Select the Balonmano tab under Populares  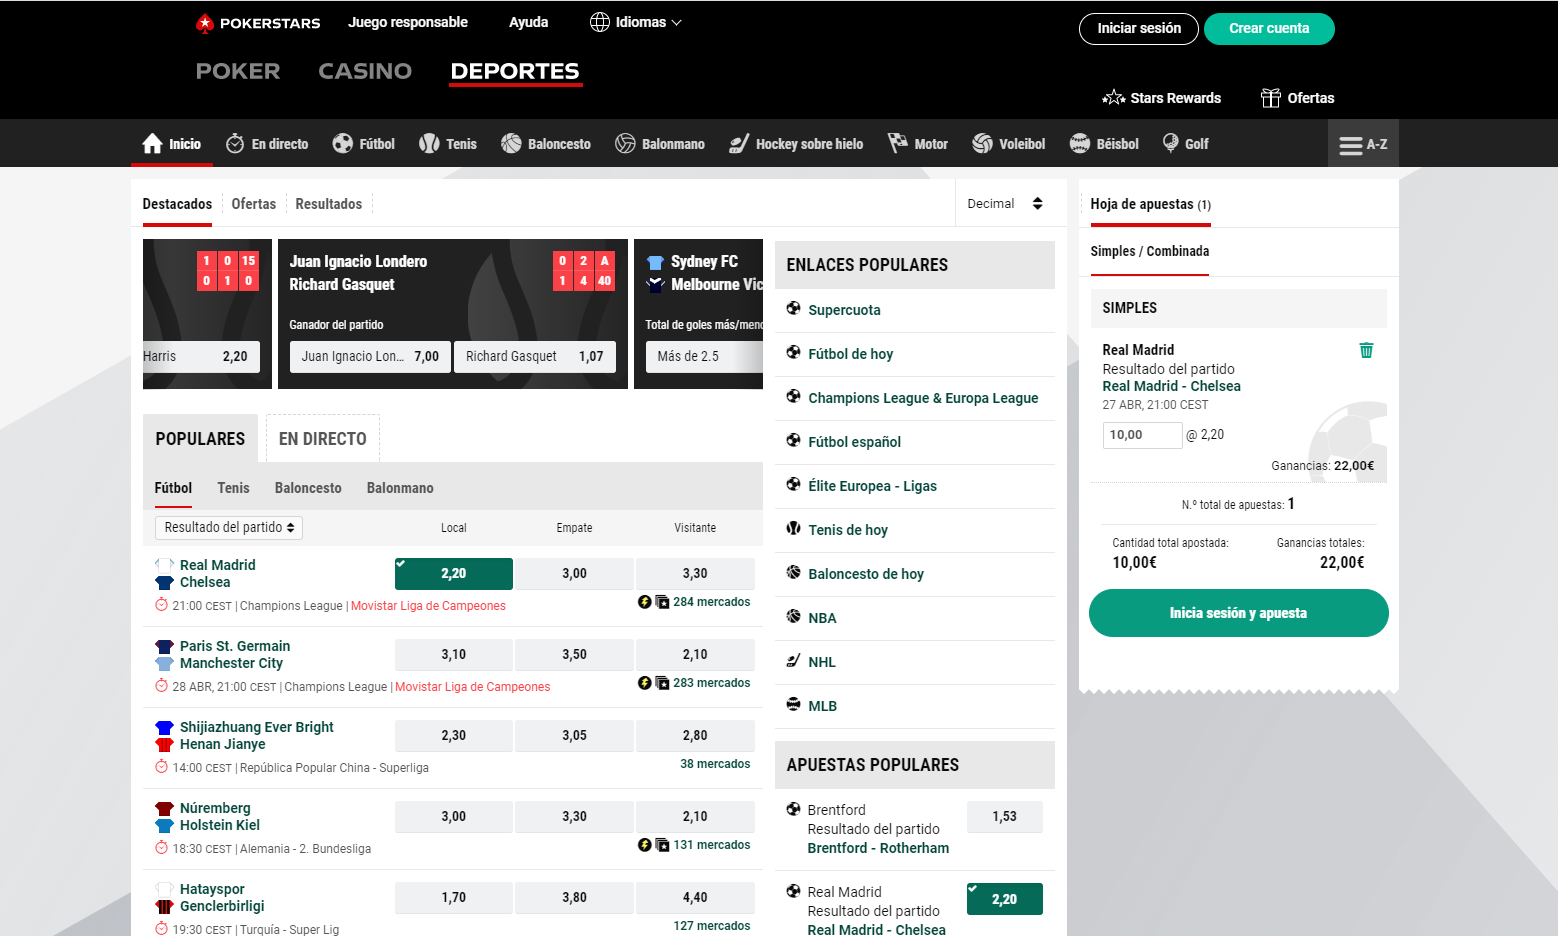coord(400,488)
